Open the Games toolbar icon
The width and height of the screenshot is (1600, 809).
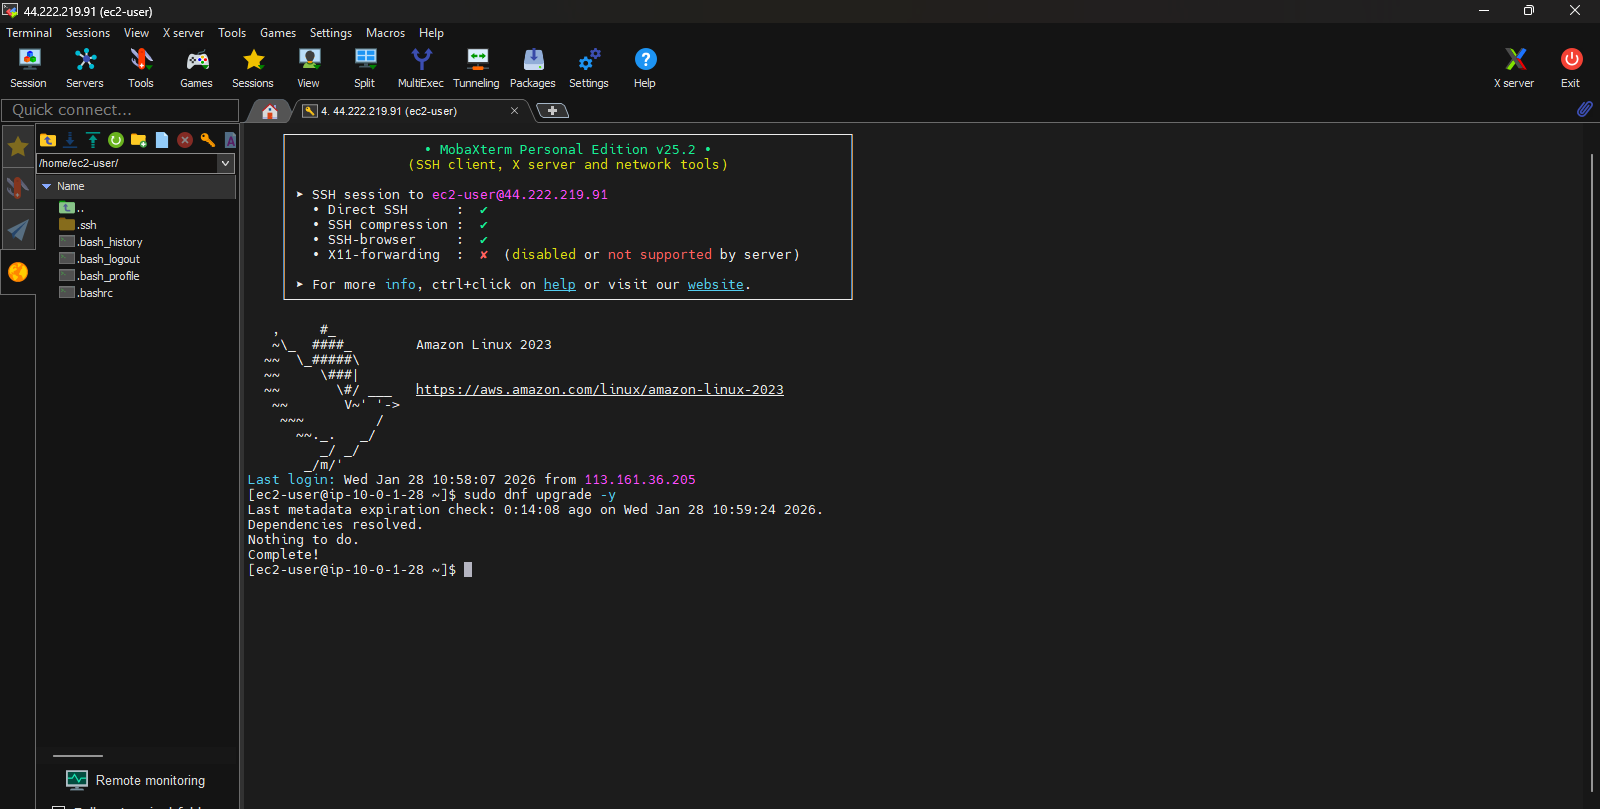[196, 68]
